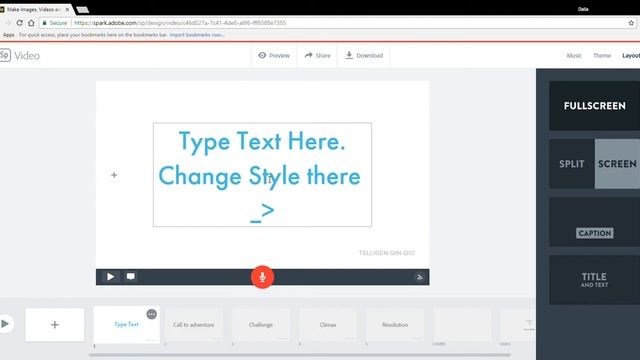
Task: Bookmark this page with the star icon
Action: 631,23
